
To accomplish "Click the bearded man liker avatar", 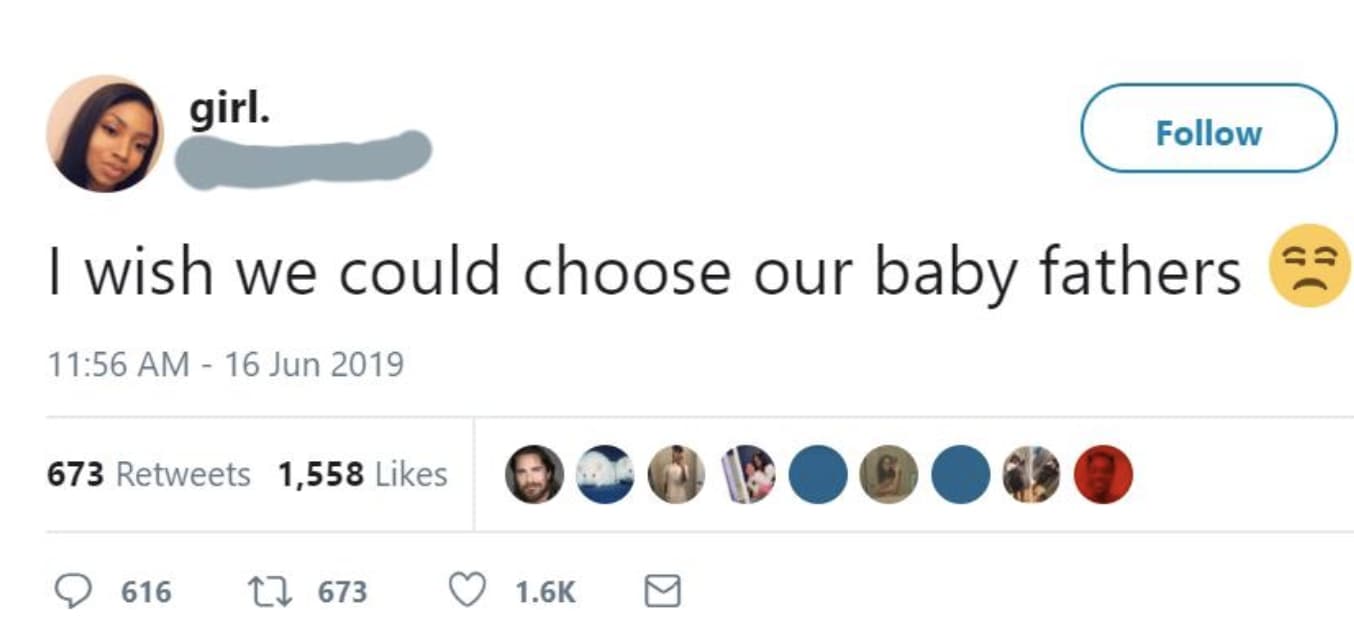I will (x=534, y=474).
